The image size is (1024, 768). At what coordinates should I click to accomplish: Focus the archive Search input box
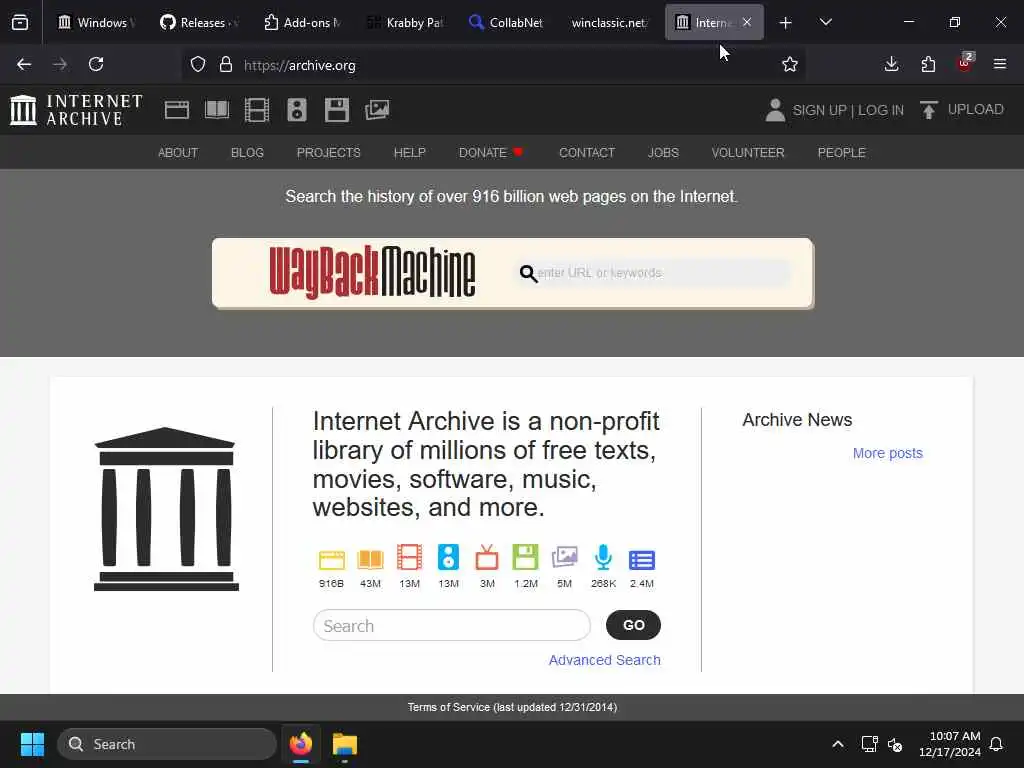click(x=452, y=626)
